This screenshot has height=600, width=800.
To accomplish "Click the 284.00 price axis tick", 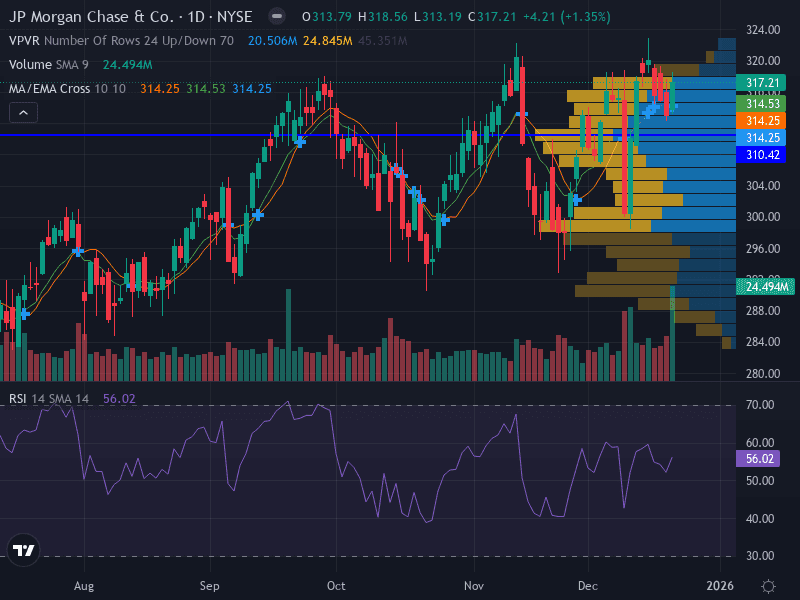I will click(763, 342).
